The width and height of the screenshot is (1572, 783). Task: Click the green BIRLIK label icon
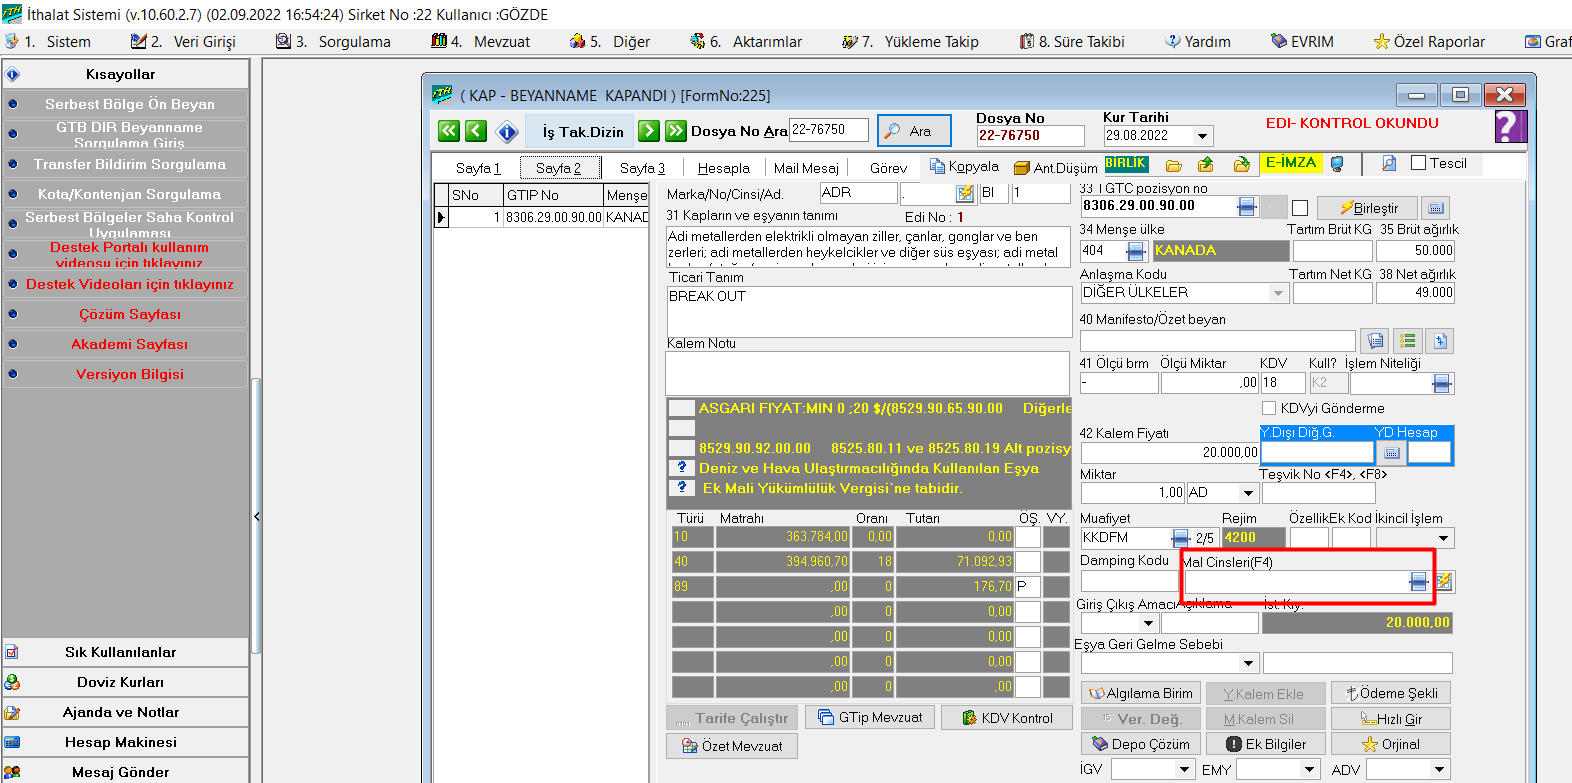pos(1126,163)
